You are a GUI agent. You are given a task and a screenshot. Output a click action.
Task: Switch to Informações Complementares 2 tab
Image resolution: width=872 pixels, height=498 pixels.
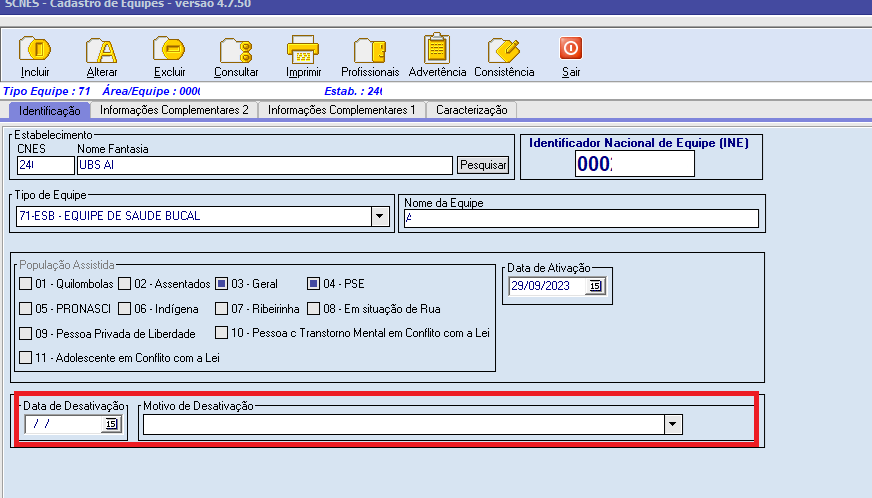(174, 110)
